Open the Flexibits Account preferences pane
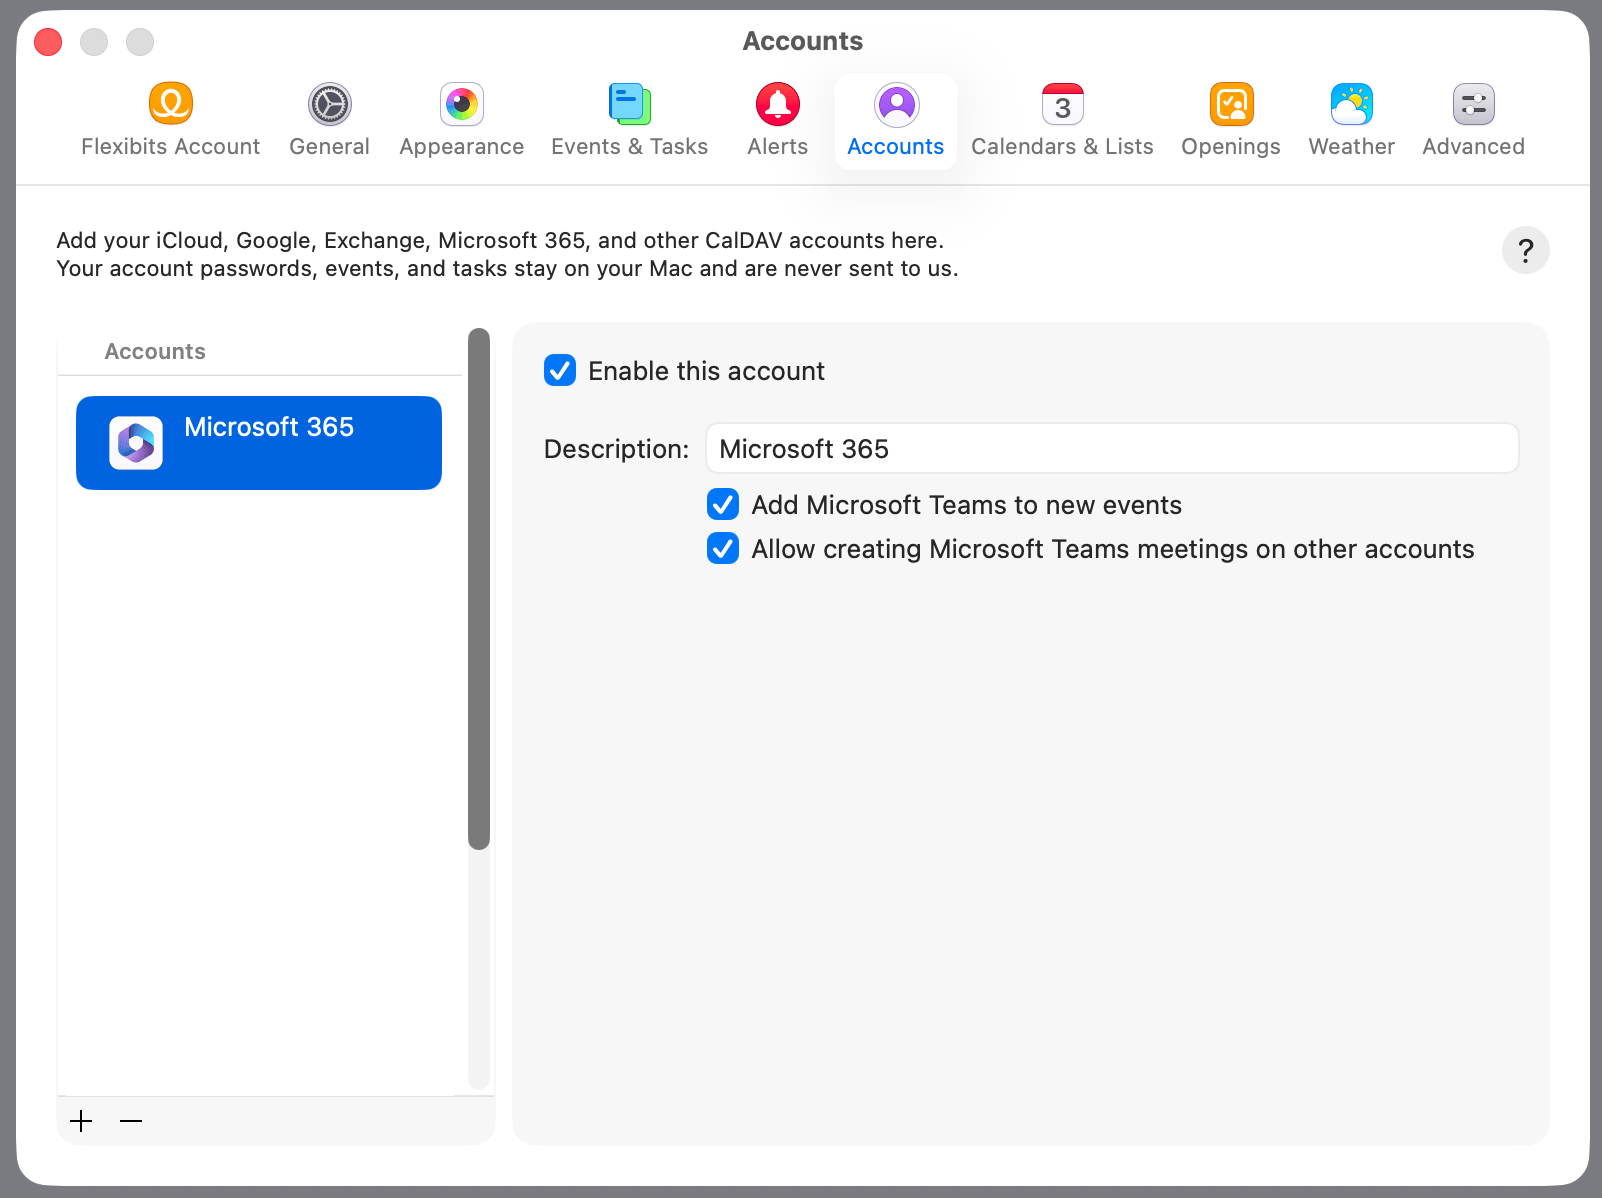 (170, 118)
